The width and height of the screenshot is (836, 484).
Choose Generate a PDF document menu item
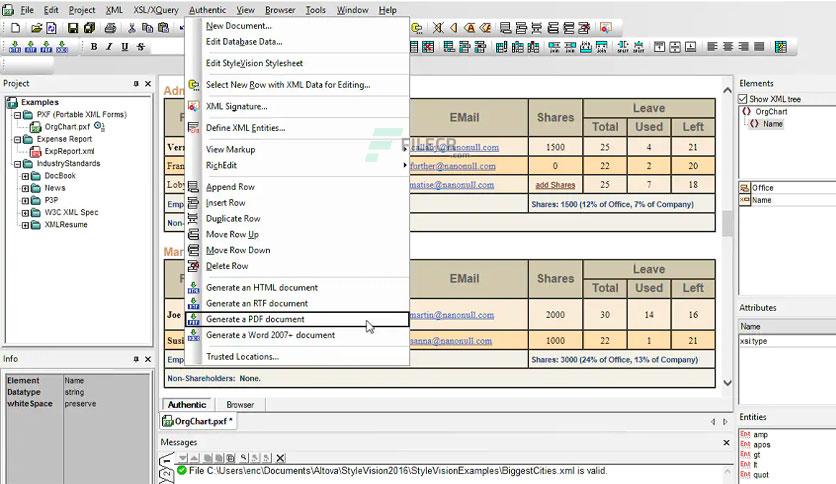click(x=297, y=319)
